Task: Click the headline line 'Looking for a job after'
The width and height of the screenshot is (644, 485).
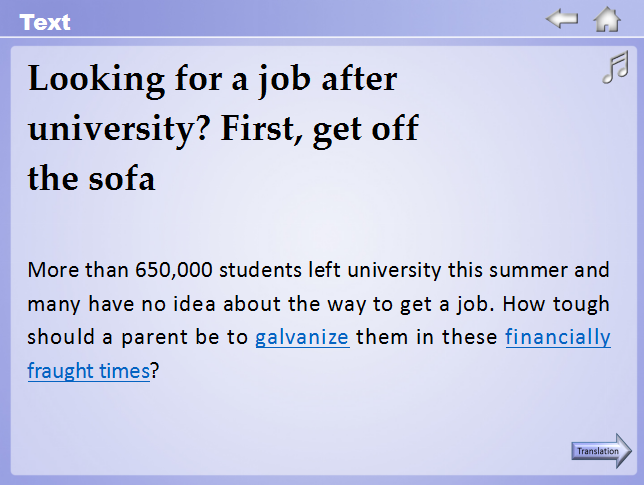Action: 213,78
